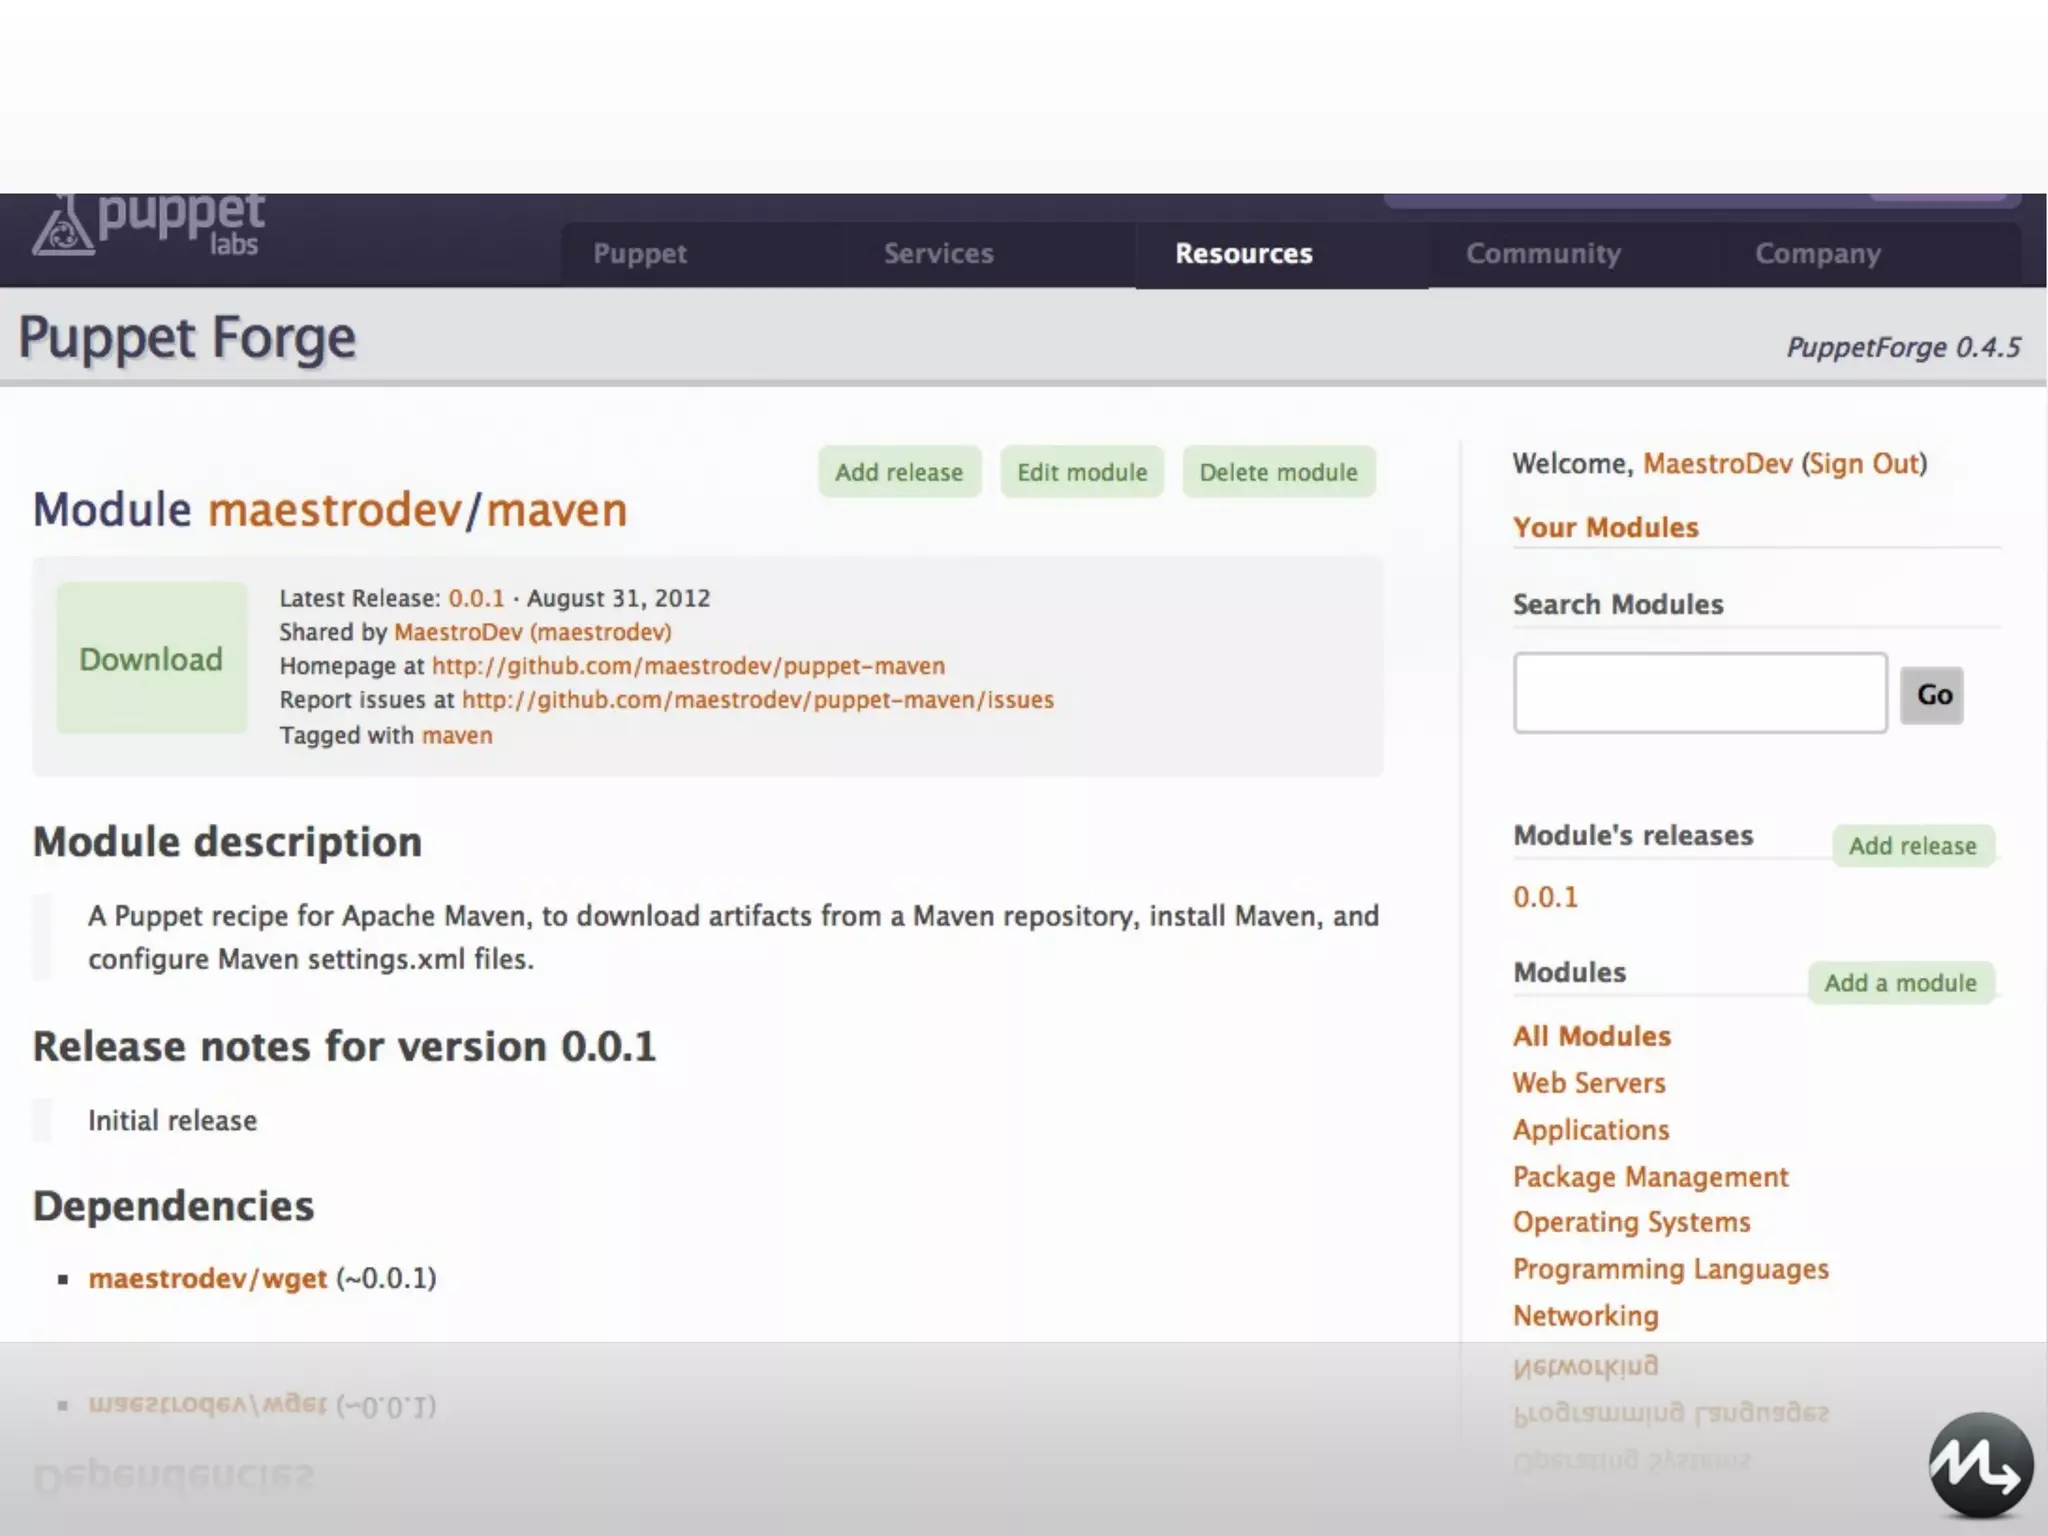Open the Resources navigation tab

point(1243,254)
